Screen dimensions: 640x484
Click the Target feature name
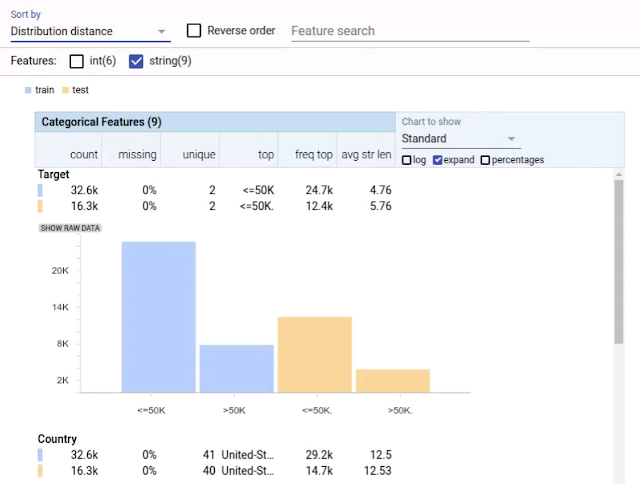pos(54,174)
